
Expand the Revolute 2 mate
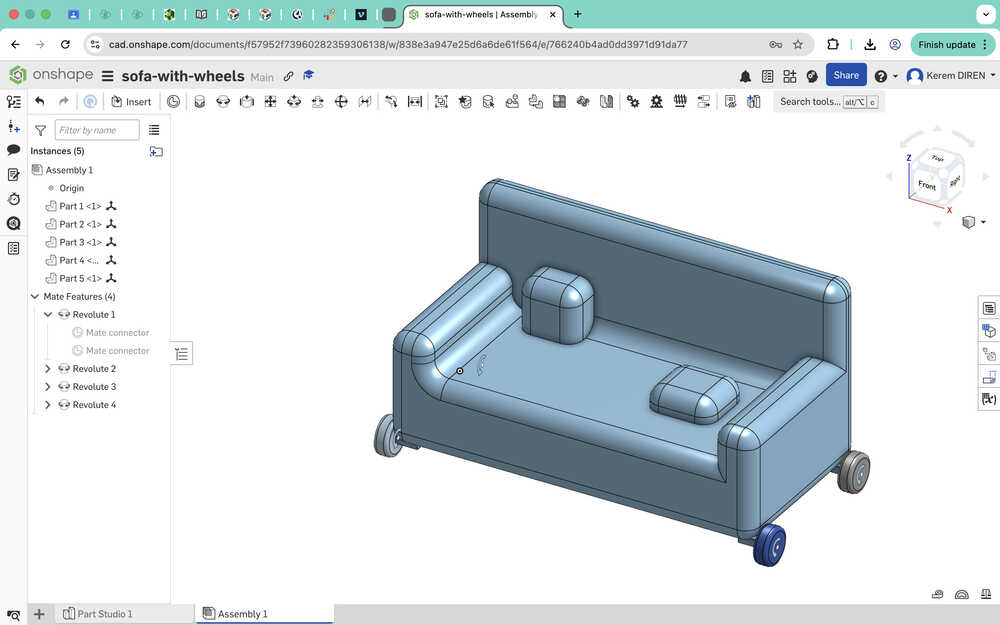point(48,369)
